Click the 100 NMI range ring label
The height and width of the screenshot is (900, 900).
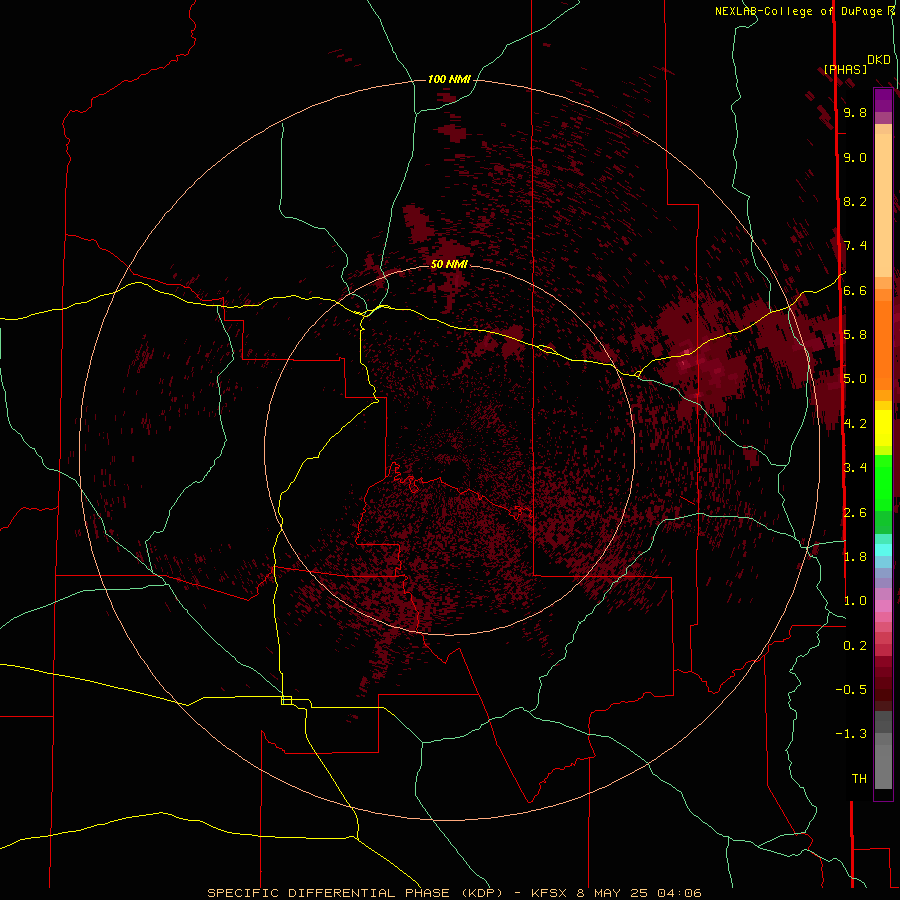click(449, 79)
